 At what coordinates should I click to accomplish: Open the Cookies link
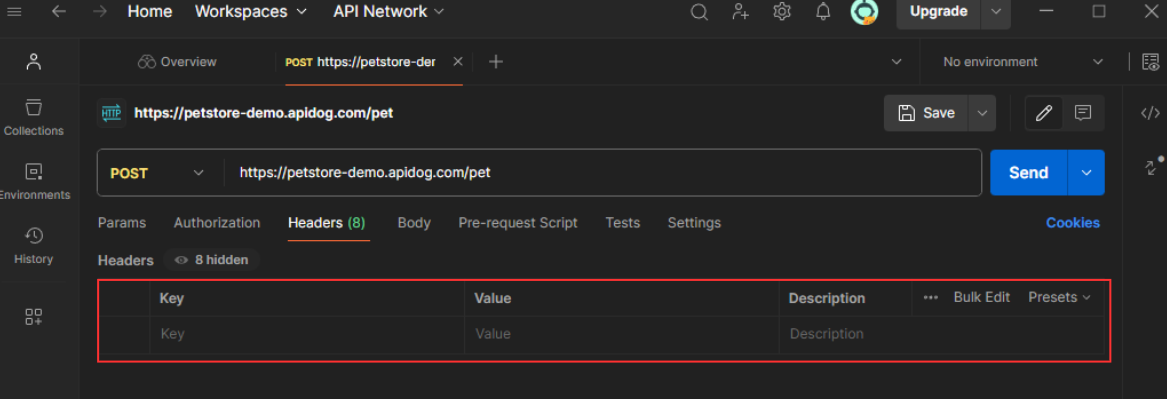tap(1072, 223)
